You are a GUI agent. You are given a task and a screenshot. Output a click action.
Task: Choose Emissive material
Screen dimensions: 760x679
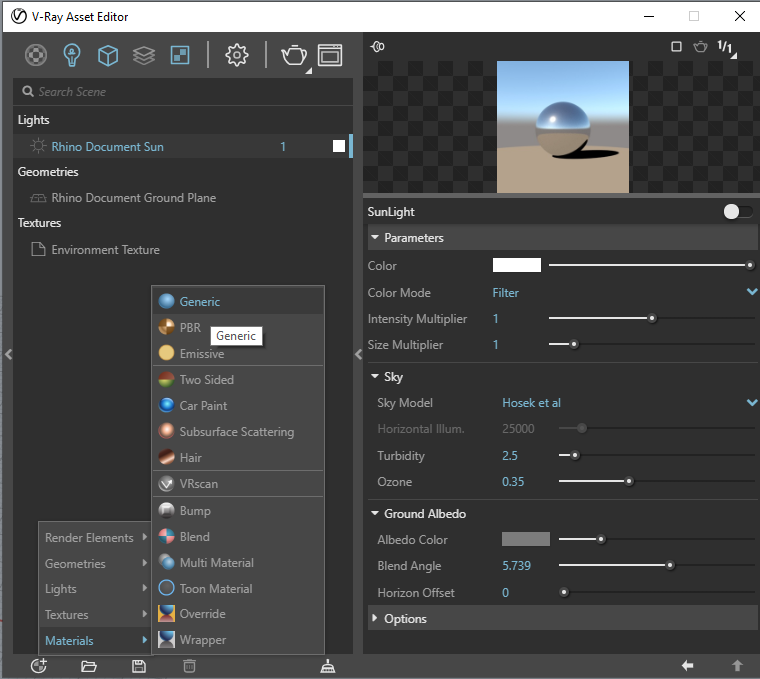tap(238, 353)
